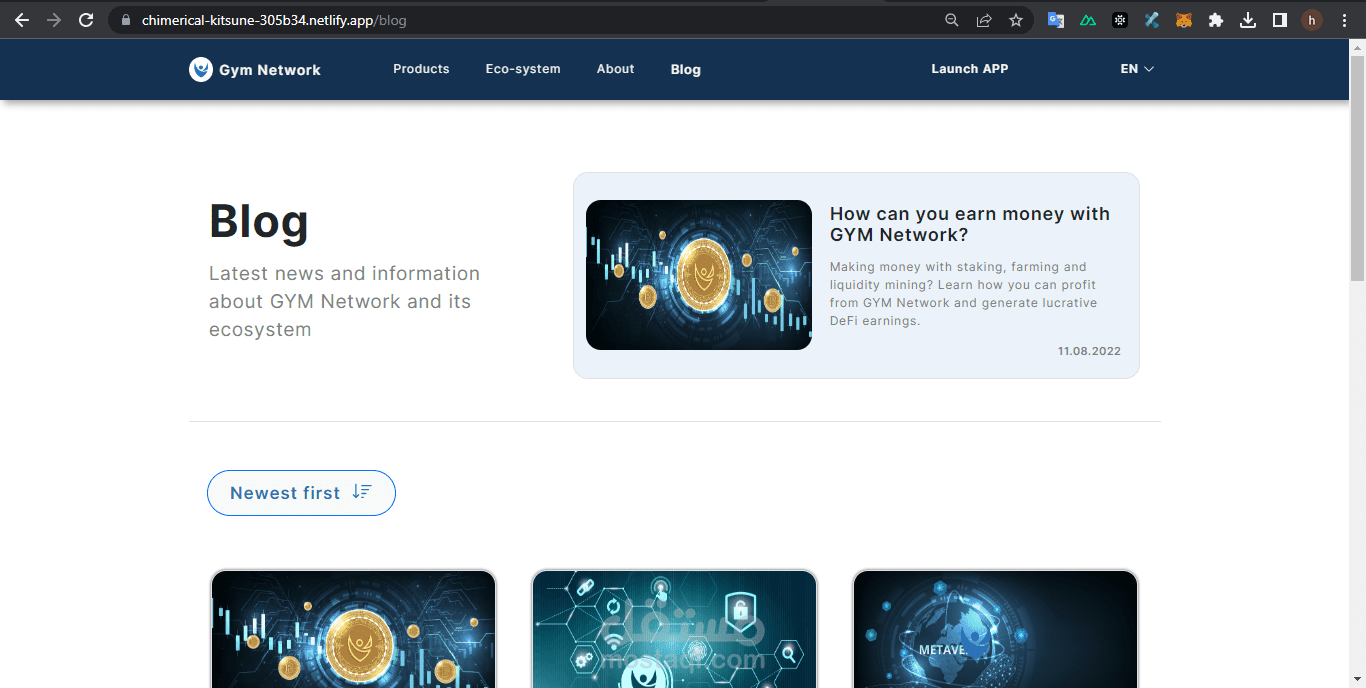Viewport: 1366px width, 688px height.
Task: Open first blog card with gold coin
Action: coord(354,629)
